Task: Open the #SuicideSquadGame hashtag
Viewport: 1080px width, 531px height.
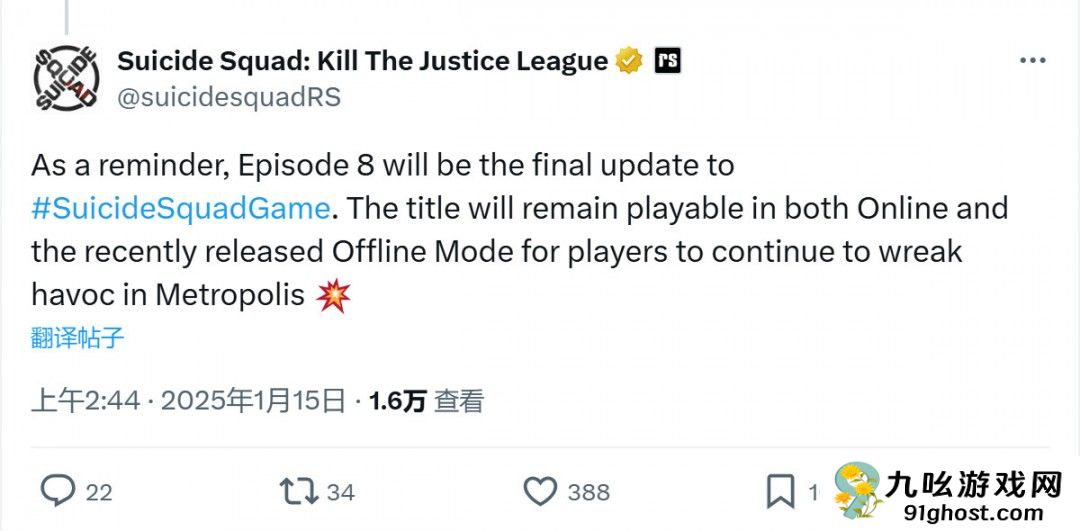Action: pyautogui.click(x=180, y=209)
